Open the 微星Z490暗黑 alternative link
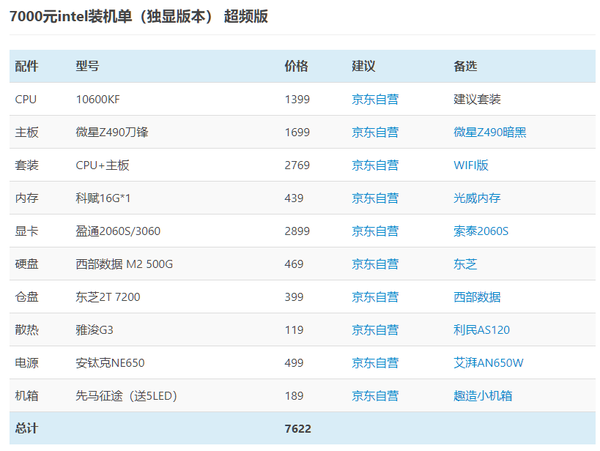The image size is (600, 451). point(490,132)
